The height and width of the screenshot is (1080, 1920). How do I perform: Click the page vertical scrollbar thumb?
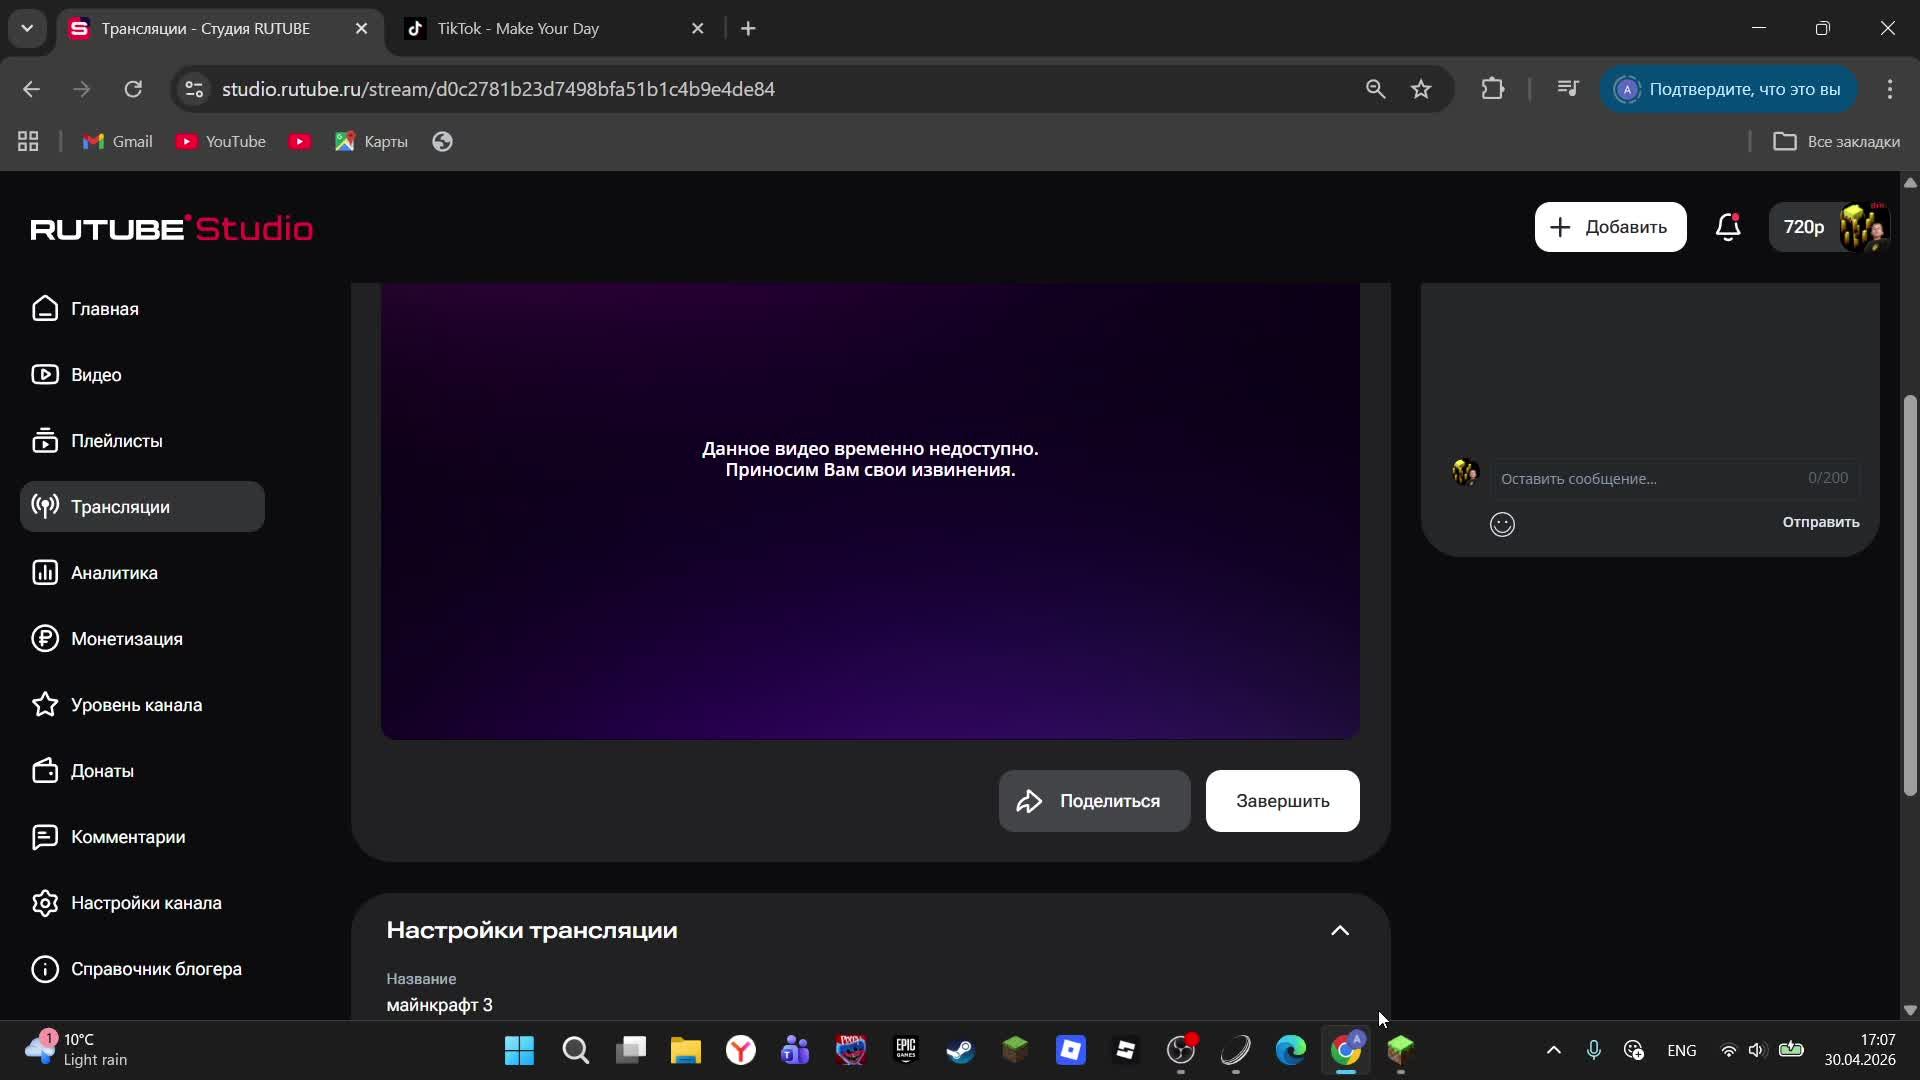click(1909, 595)
